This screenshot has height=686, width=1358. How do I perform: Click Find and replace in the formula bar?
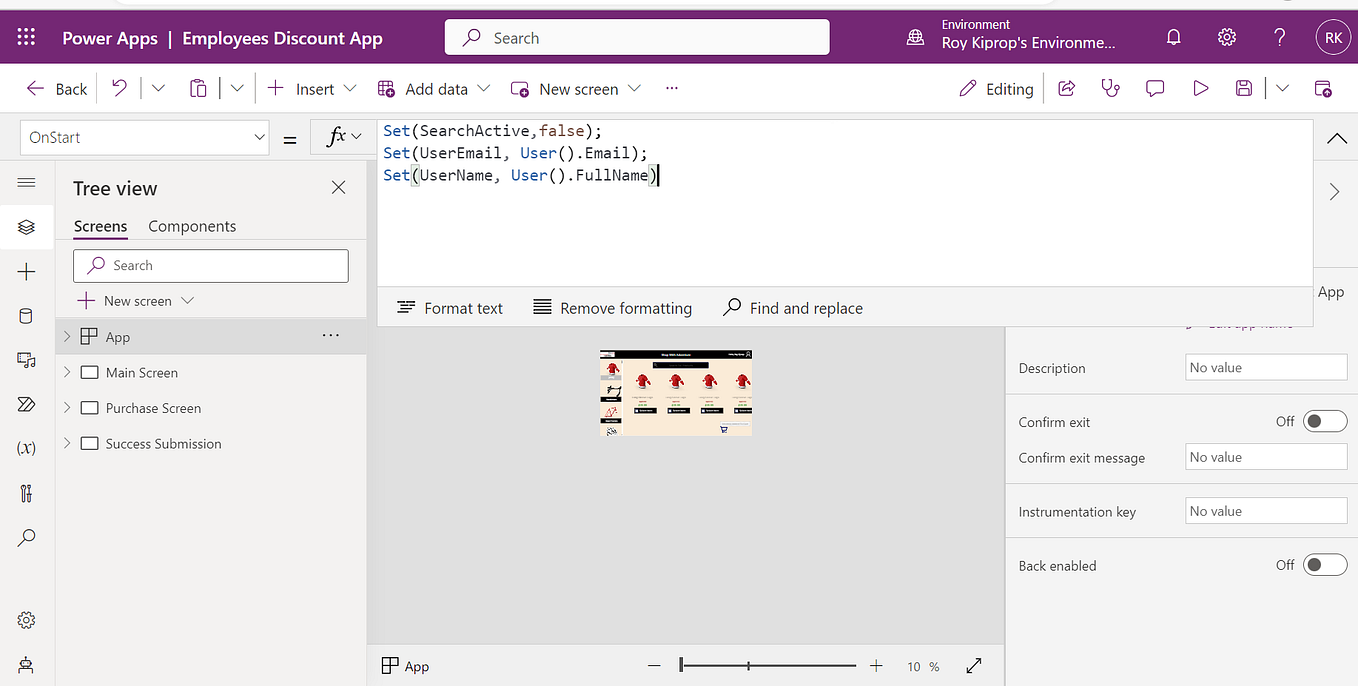(793, 307)
